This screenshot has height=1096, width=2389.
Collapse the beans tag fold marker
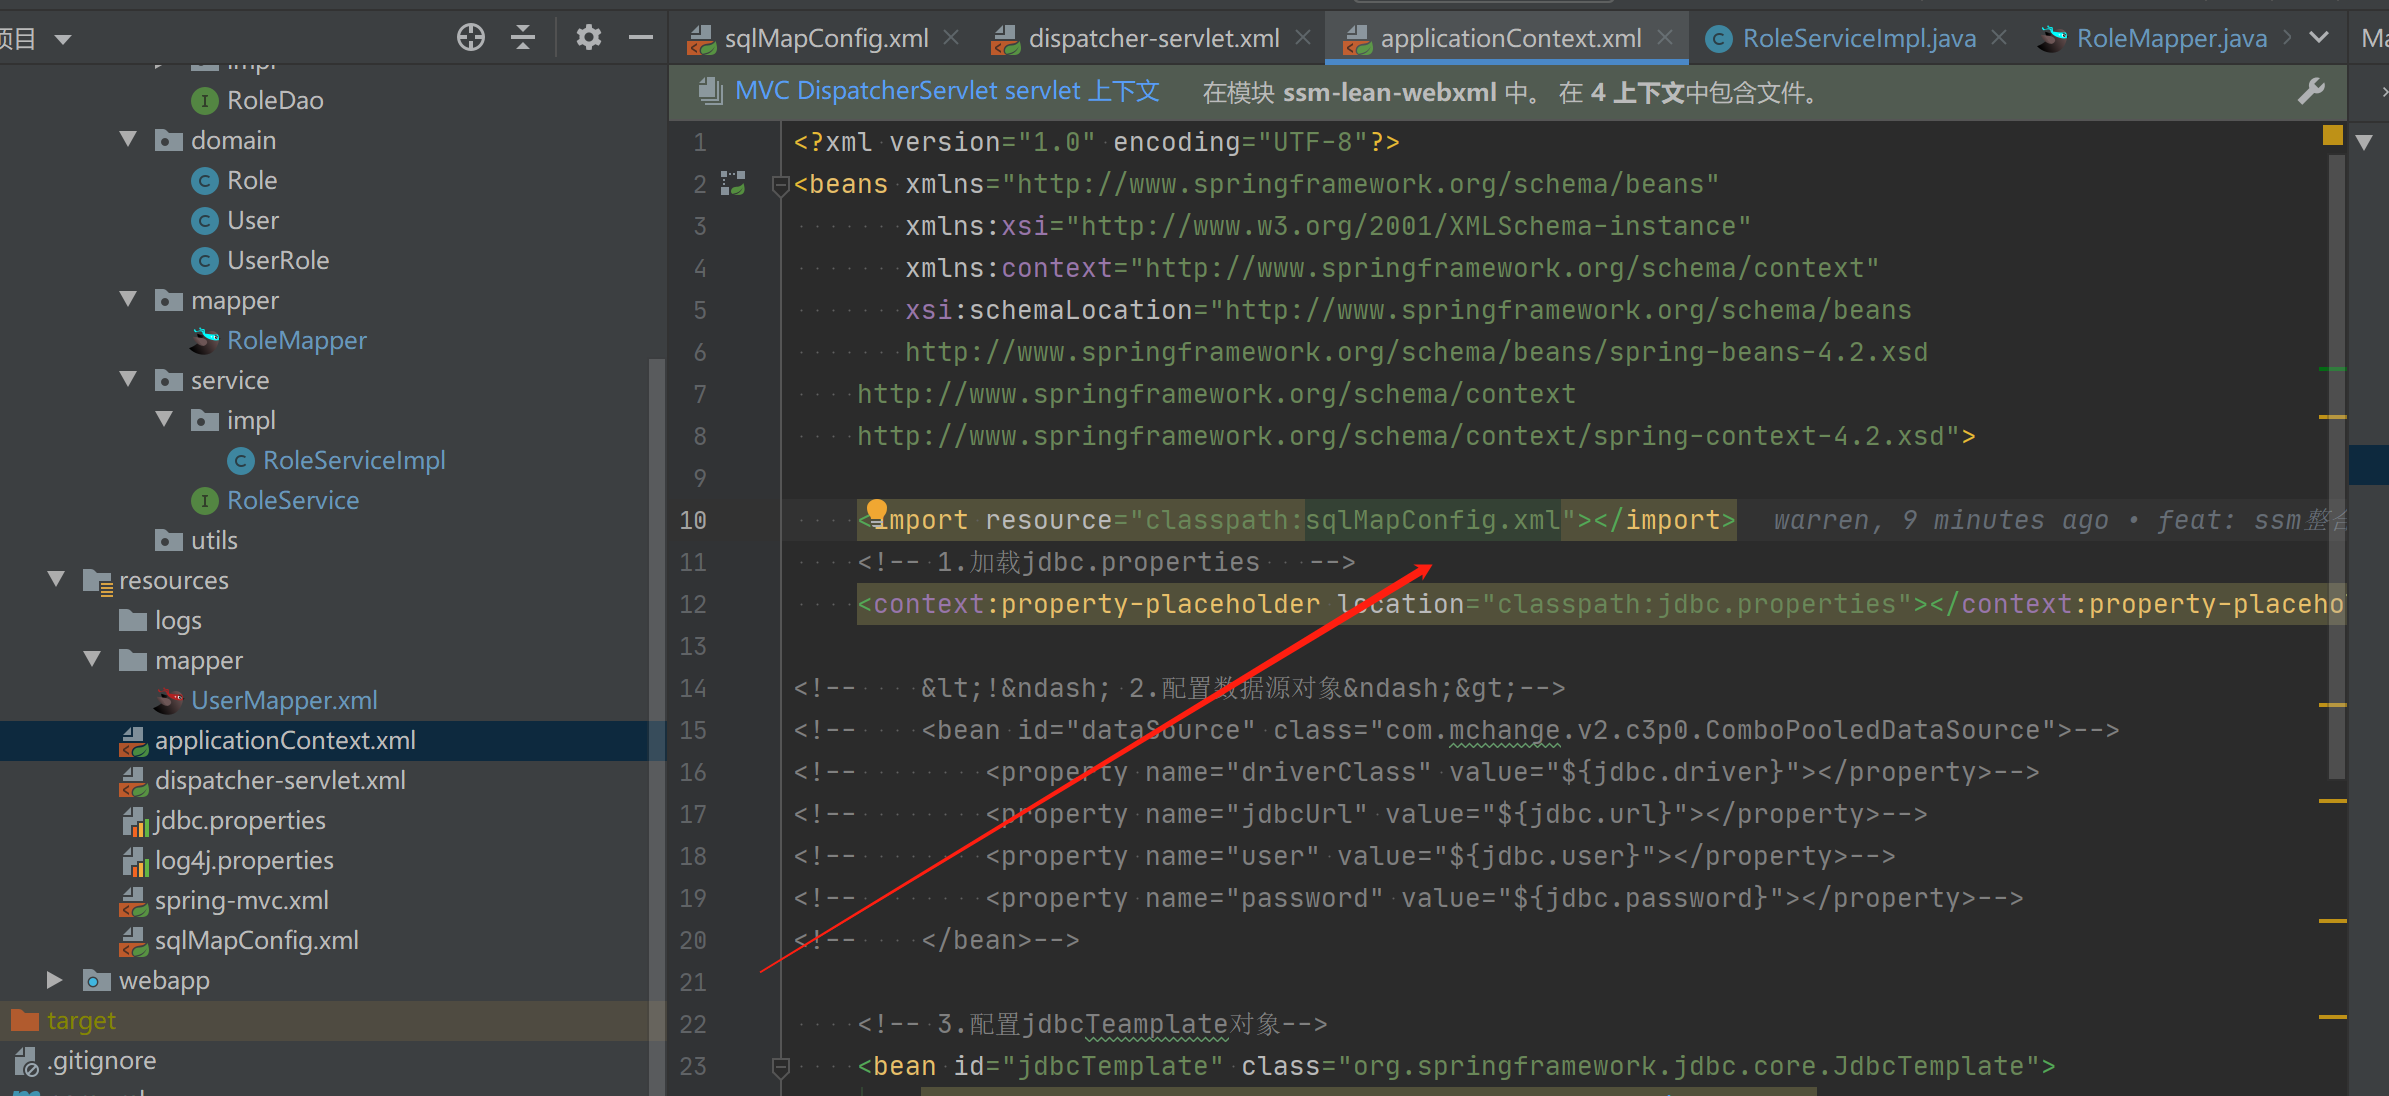[780, 184]
